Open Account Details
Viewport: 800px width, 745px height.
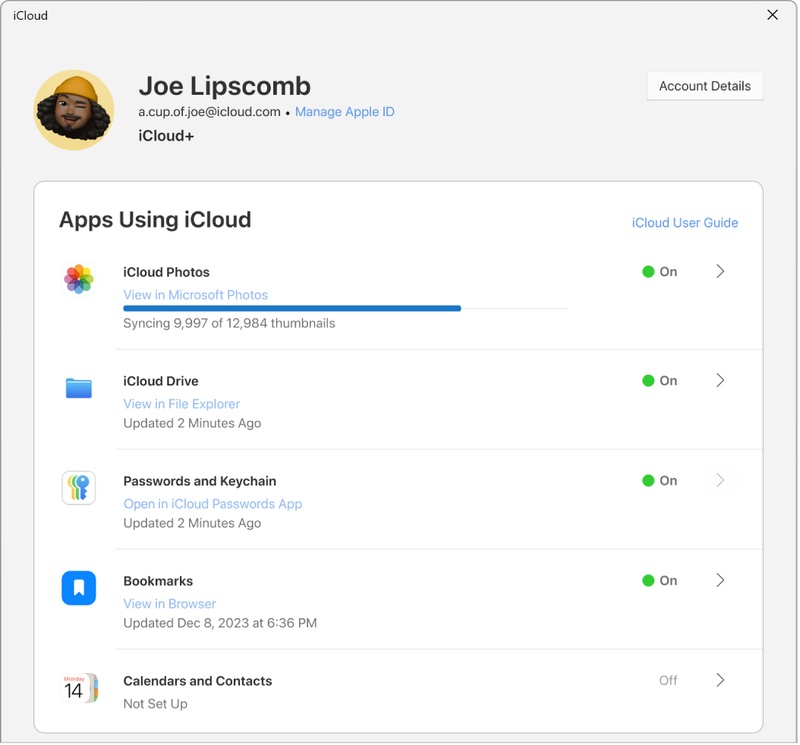click(x=705, y=86)
